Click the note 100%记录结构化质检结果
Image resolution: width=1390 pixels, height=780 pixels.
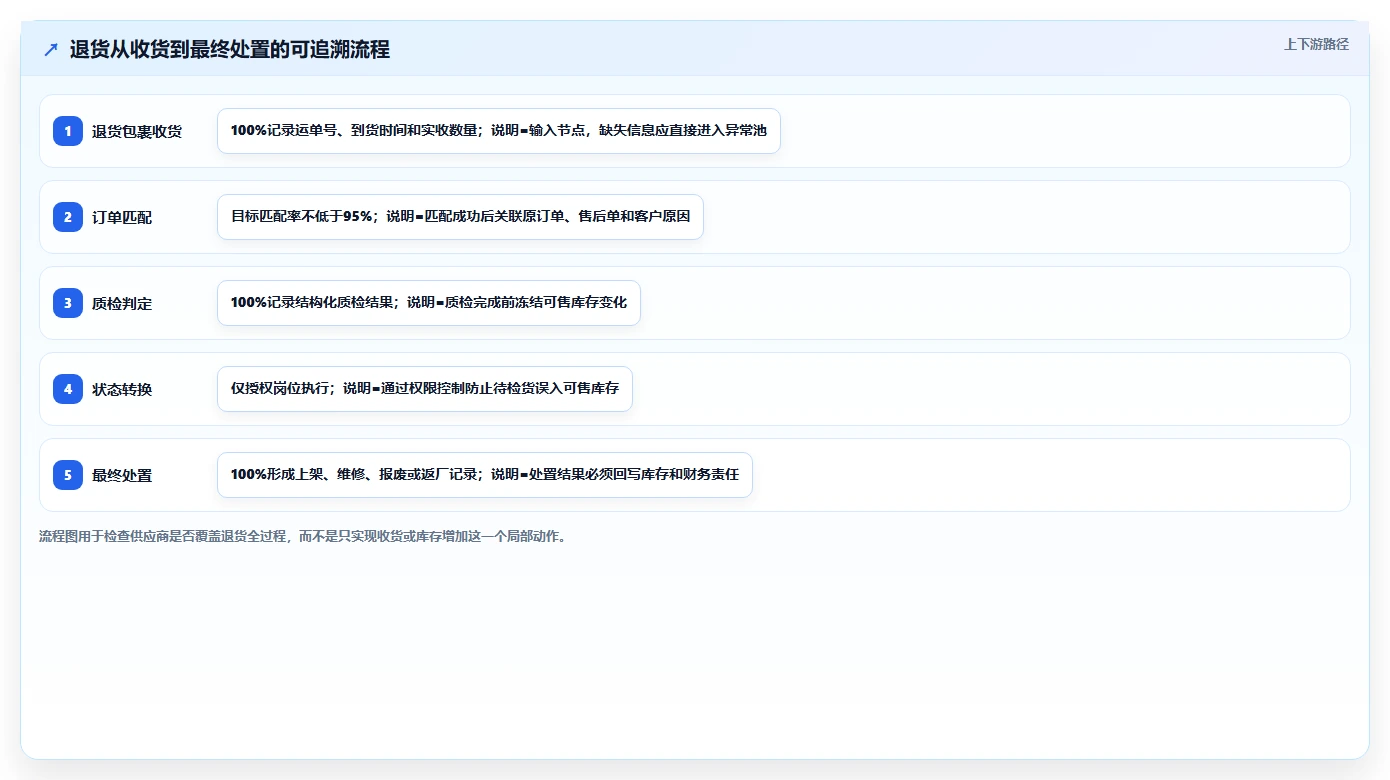point(429,303)
